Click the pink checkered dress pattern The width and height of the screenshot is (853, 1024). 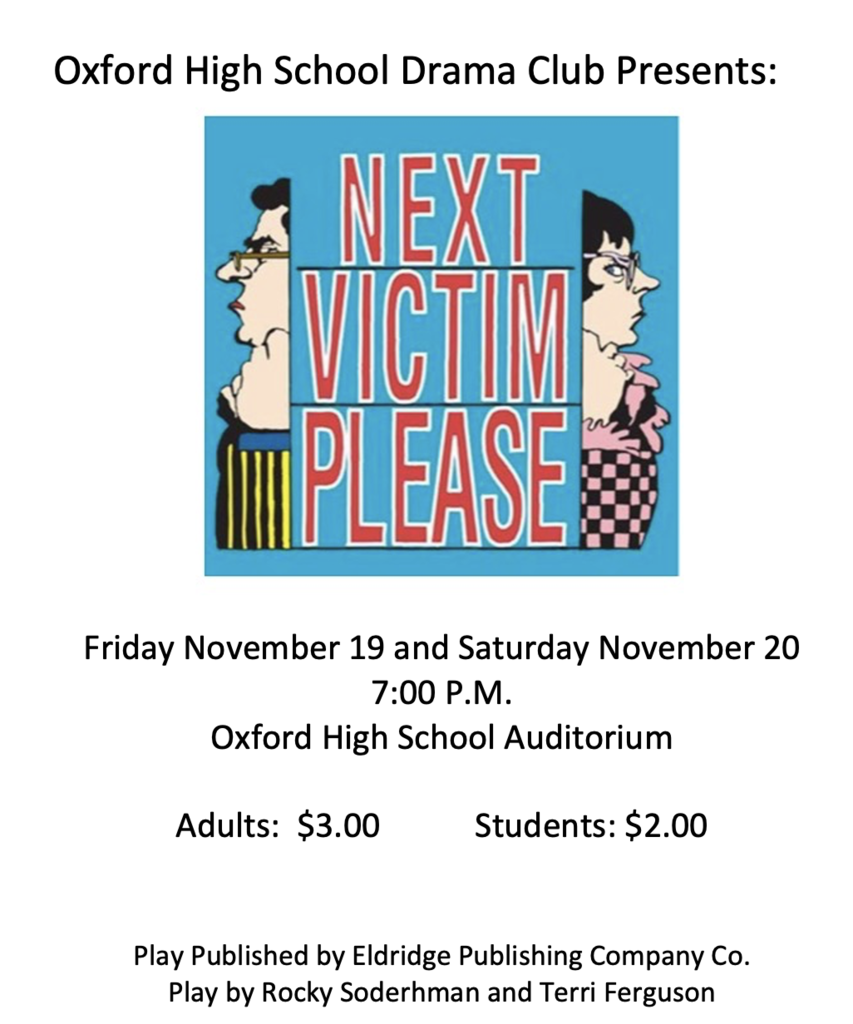618,498
